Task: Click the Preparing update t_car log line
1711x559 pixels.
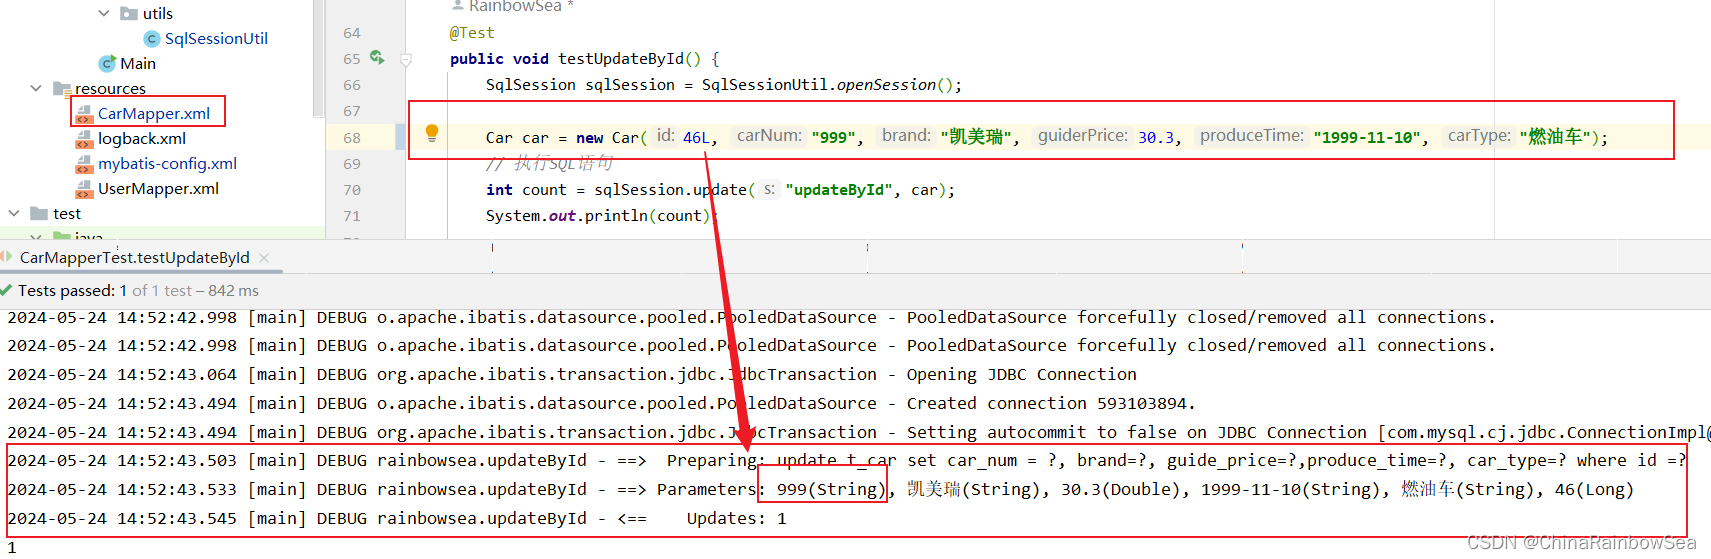Action: click(846, 460)
